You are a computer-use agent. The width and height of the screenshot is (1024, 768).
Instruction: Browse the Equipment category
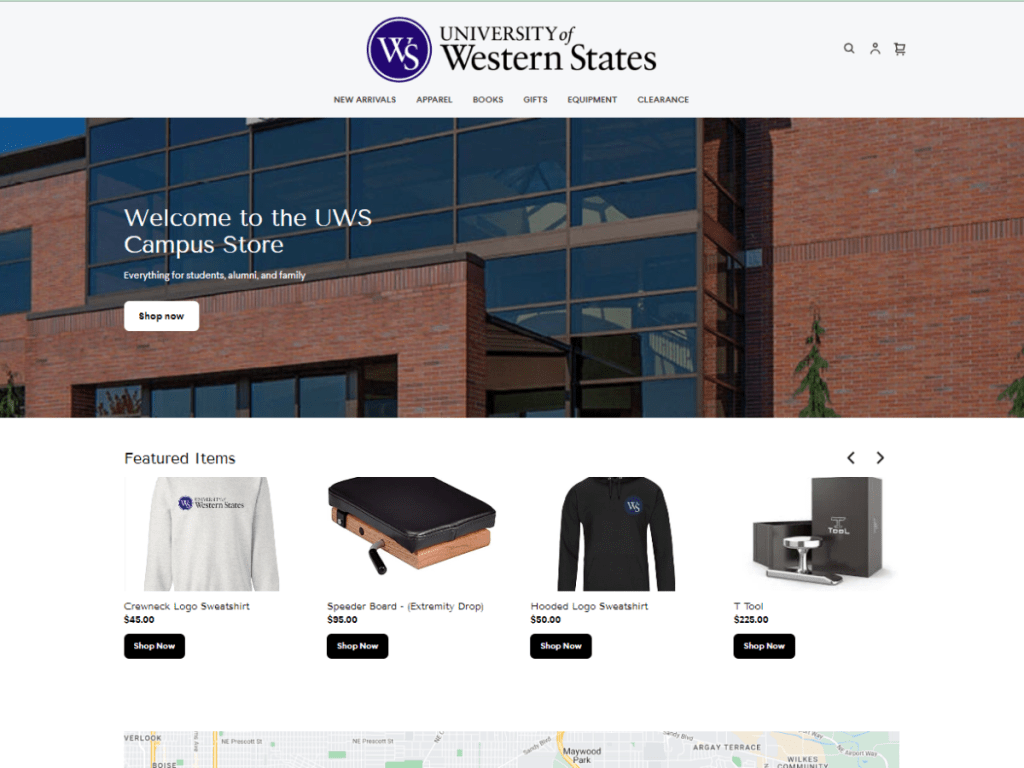pyautogui.click(x=592, y=99)
